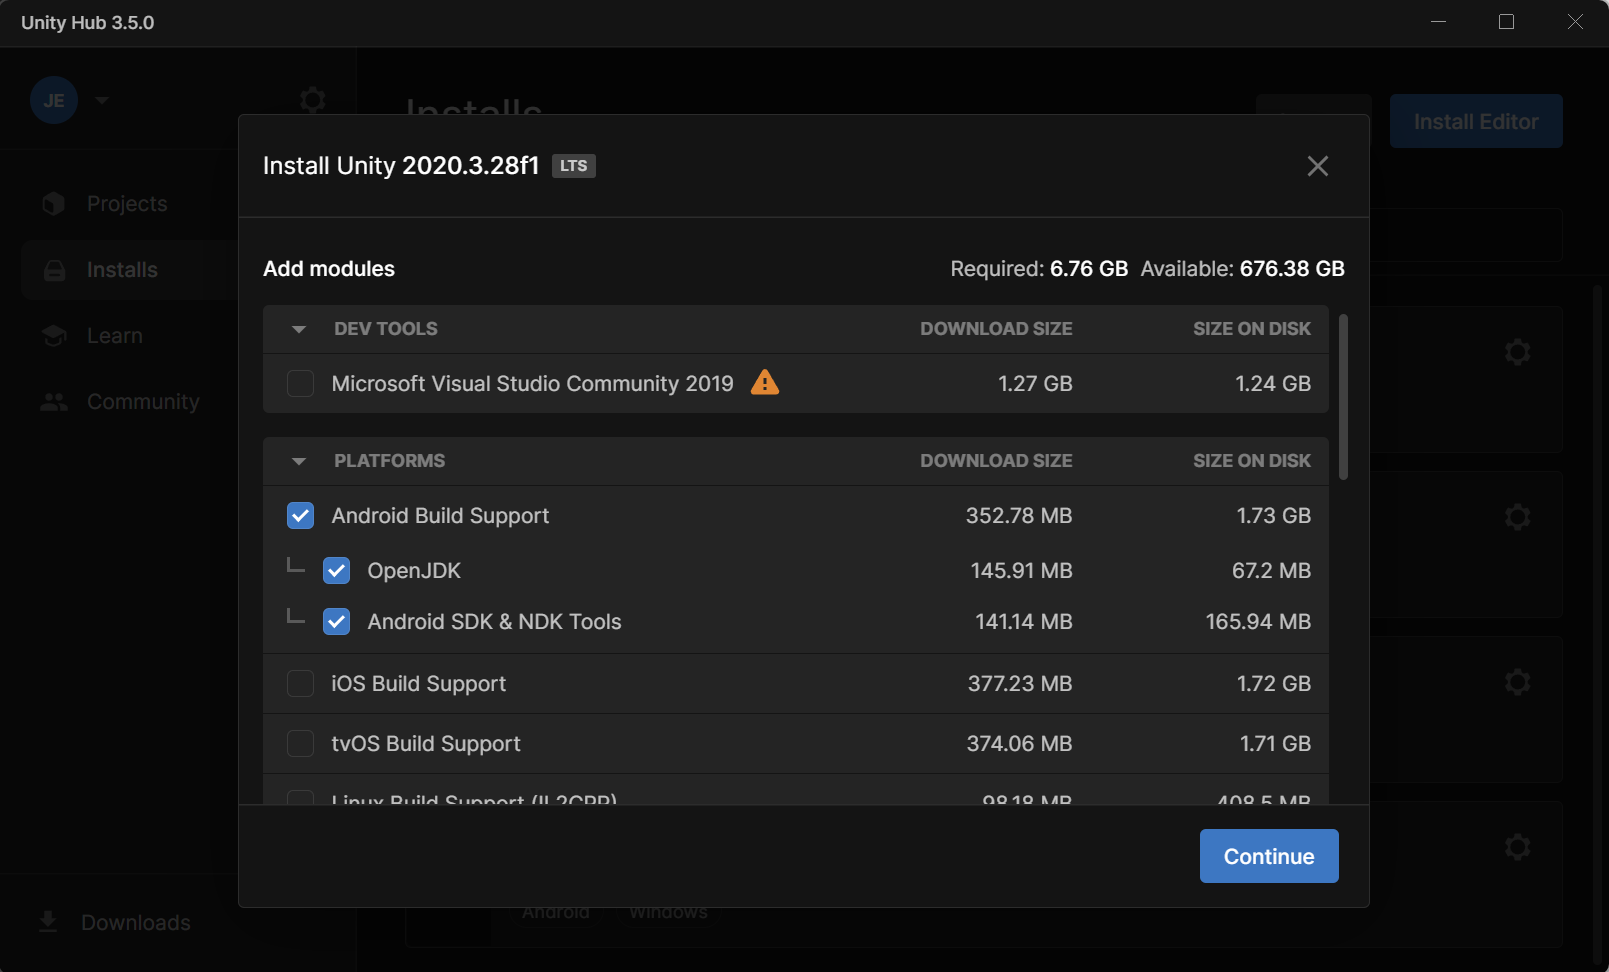The image size is (1609, 972).
Task: Uncheck the OpenJDK module checkbox
Action: [336, 571]
